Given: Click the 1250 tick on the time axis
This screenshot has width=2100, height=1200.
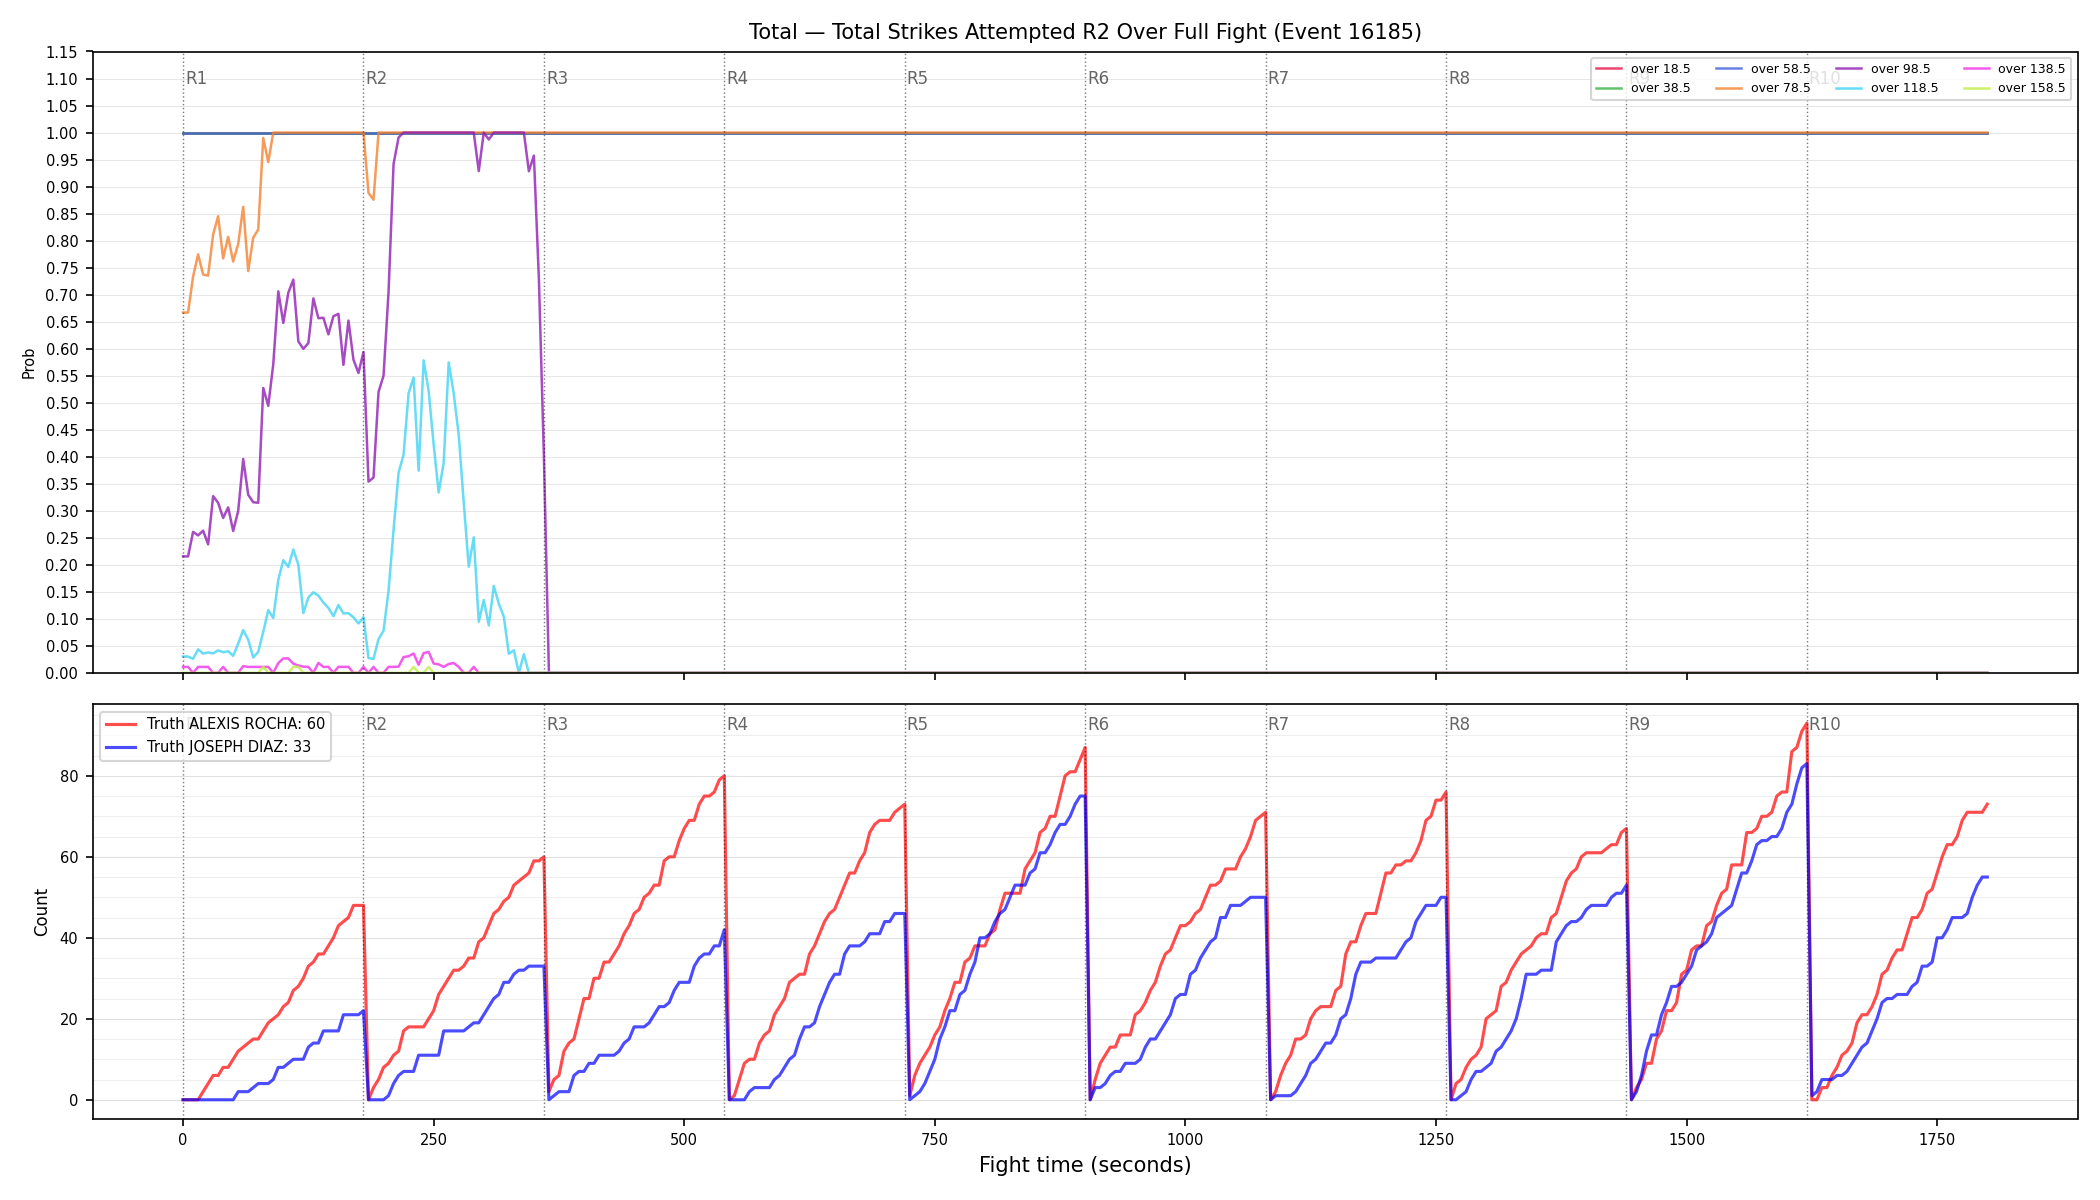Looking at the screenshot, I should tap(1436, 1139).
